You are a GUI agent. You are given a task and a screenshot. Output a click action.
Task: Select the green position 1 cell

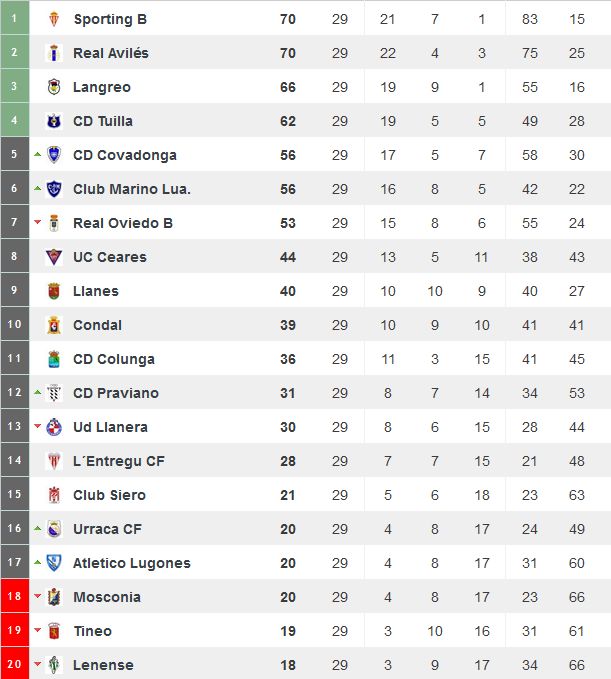click(15, 18)
